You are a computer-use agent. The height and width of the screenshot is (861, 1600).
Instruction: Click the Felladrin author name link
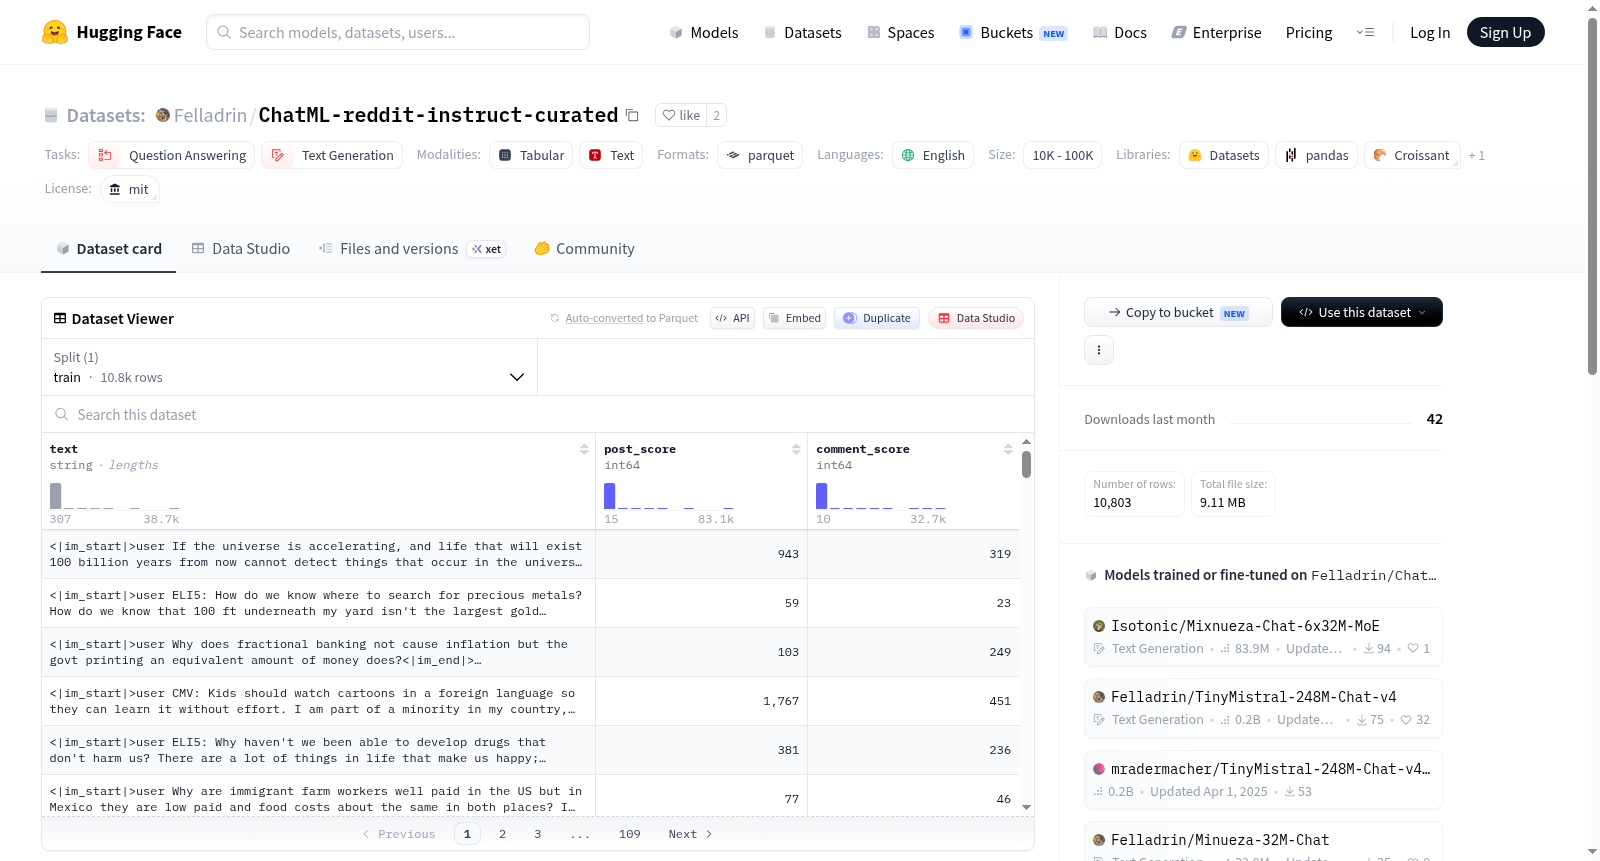(x=210, y=115)
